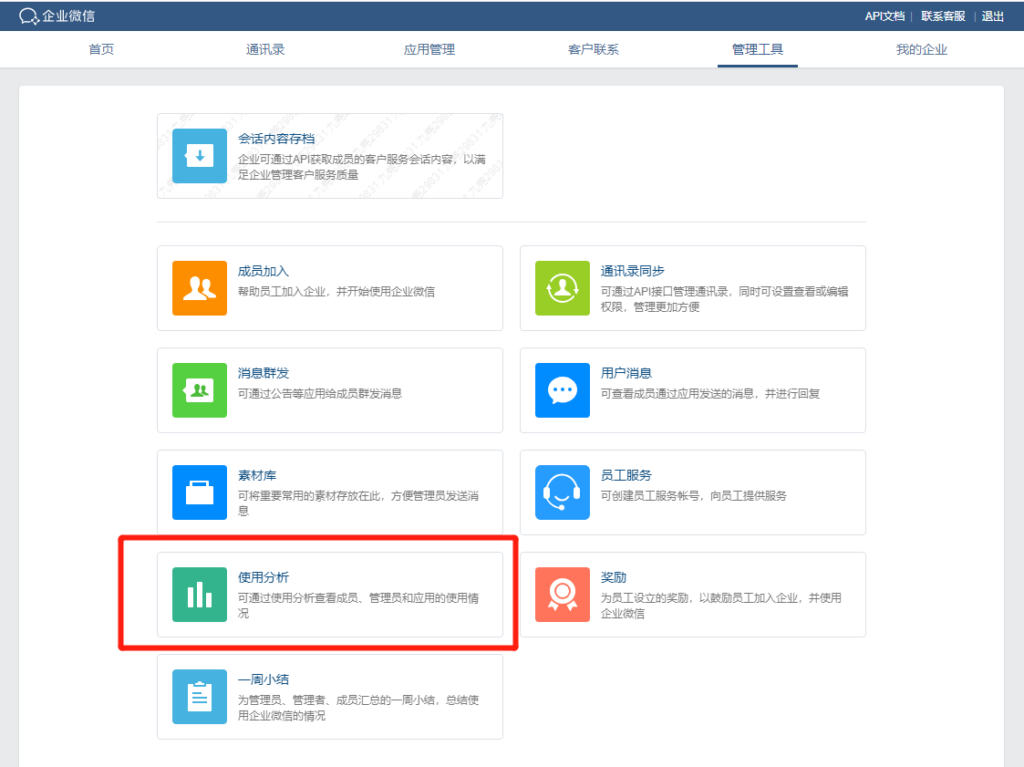Click the green 通讯录同步 sync icon

pyautogui.click(x=562, y=288)
